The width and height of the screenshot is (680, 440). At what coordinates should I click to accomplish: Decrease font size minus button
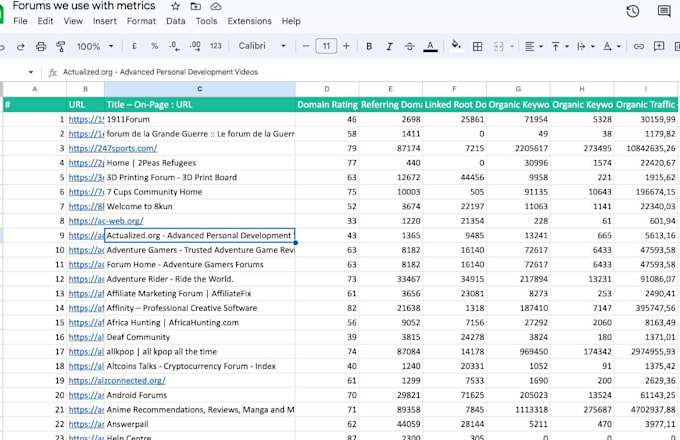306,46
